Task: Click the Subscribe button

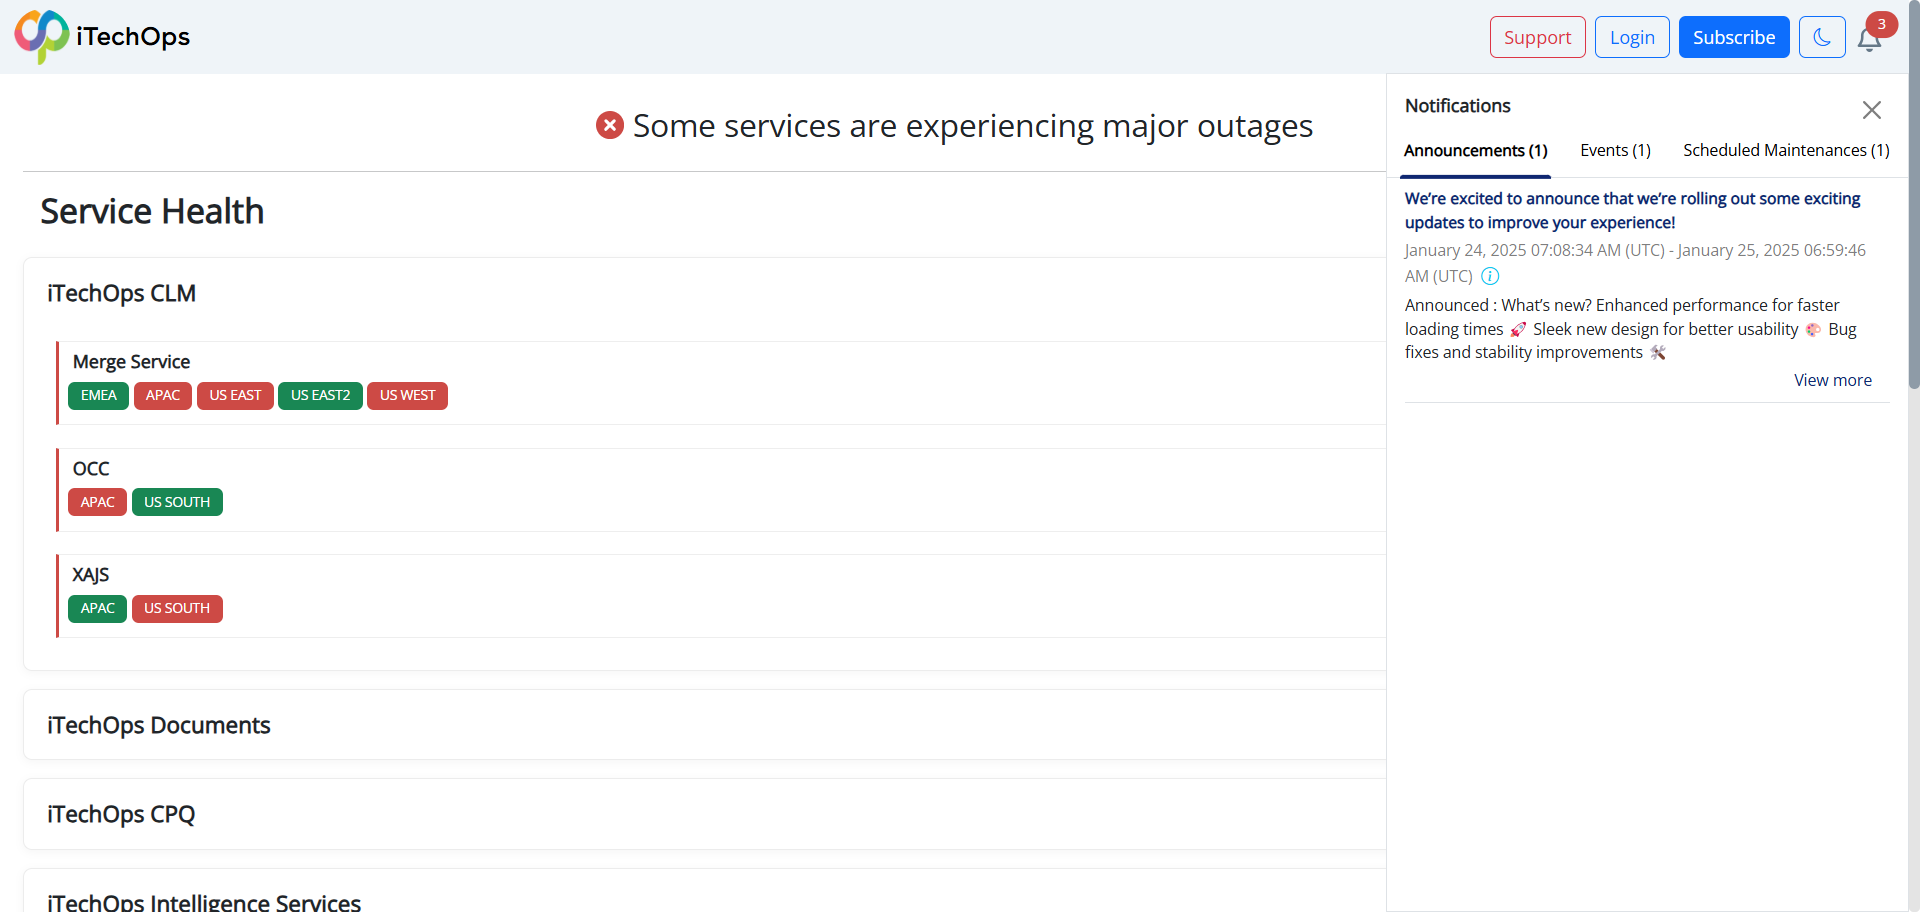Action: pos(1734,37)
